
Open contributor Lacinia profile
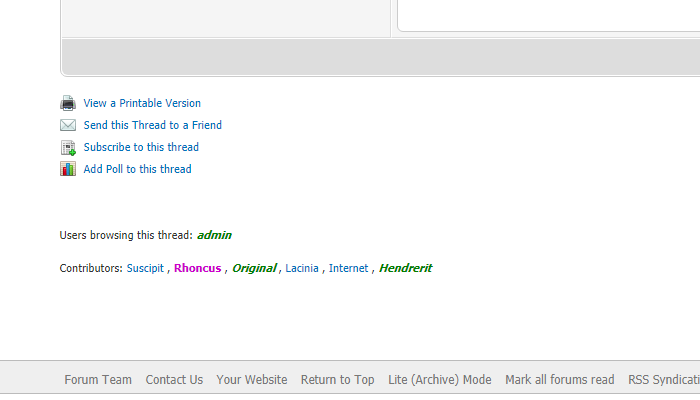pyautogui.click(x=302, y=268)
